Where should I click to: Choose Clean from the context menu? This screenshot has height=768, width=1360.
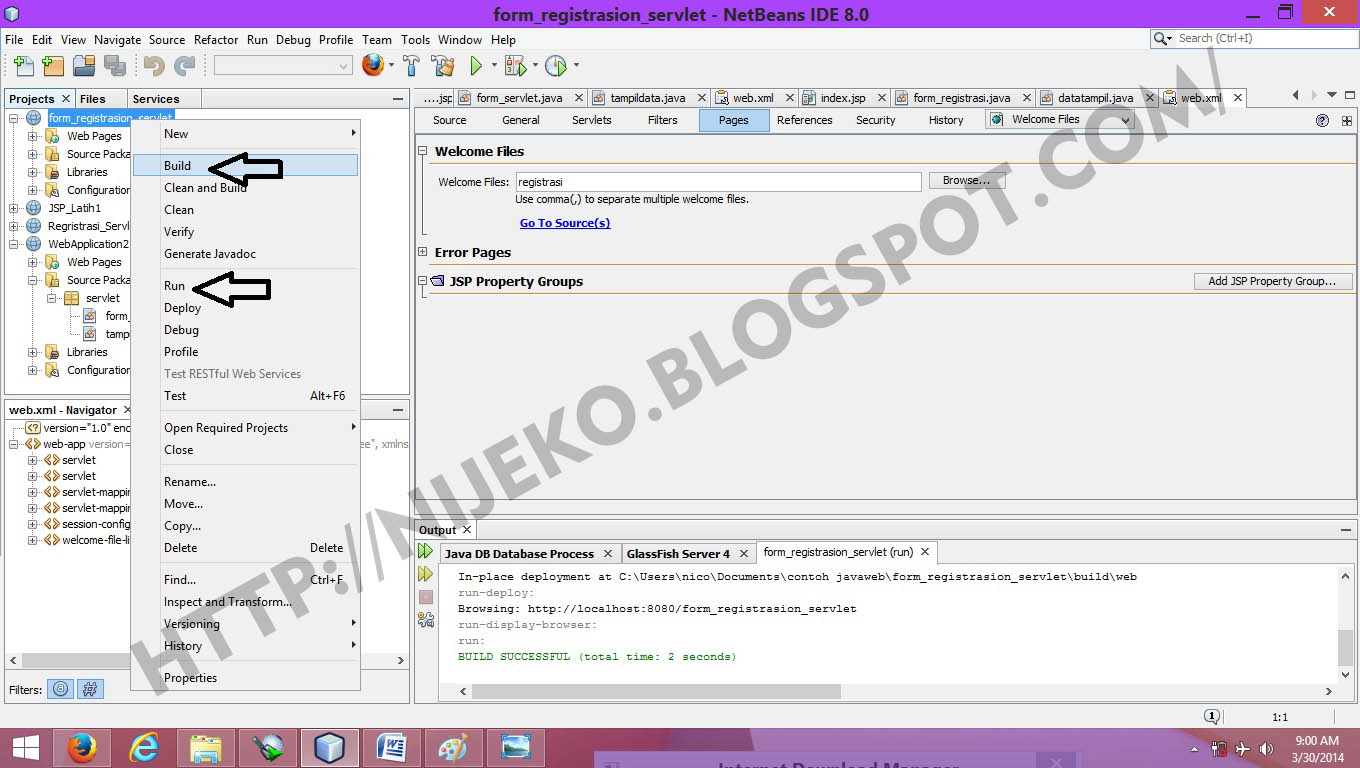(178, 210)
